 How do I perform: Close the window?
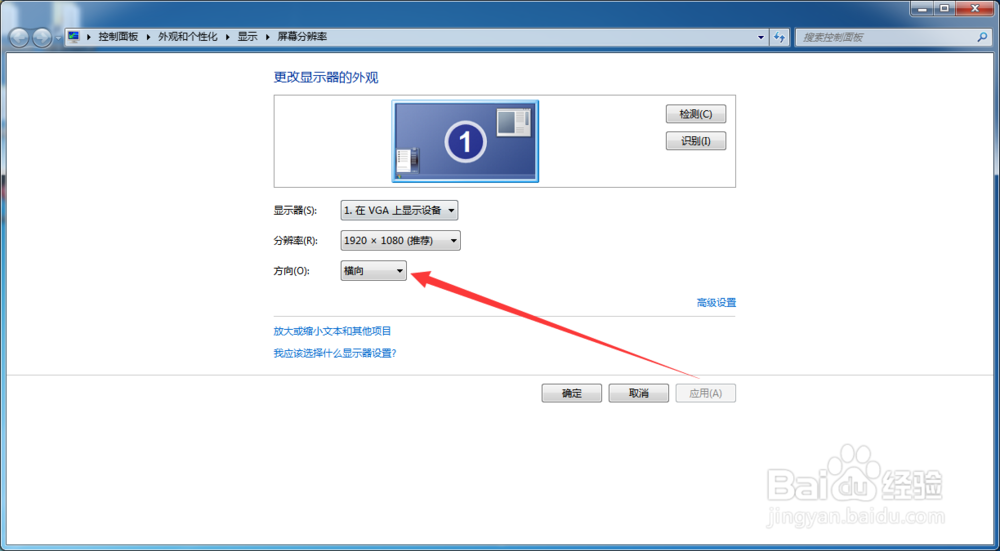[975, 8]
